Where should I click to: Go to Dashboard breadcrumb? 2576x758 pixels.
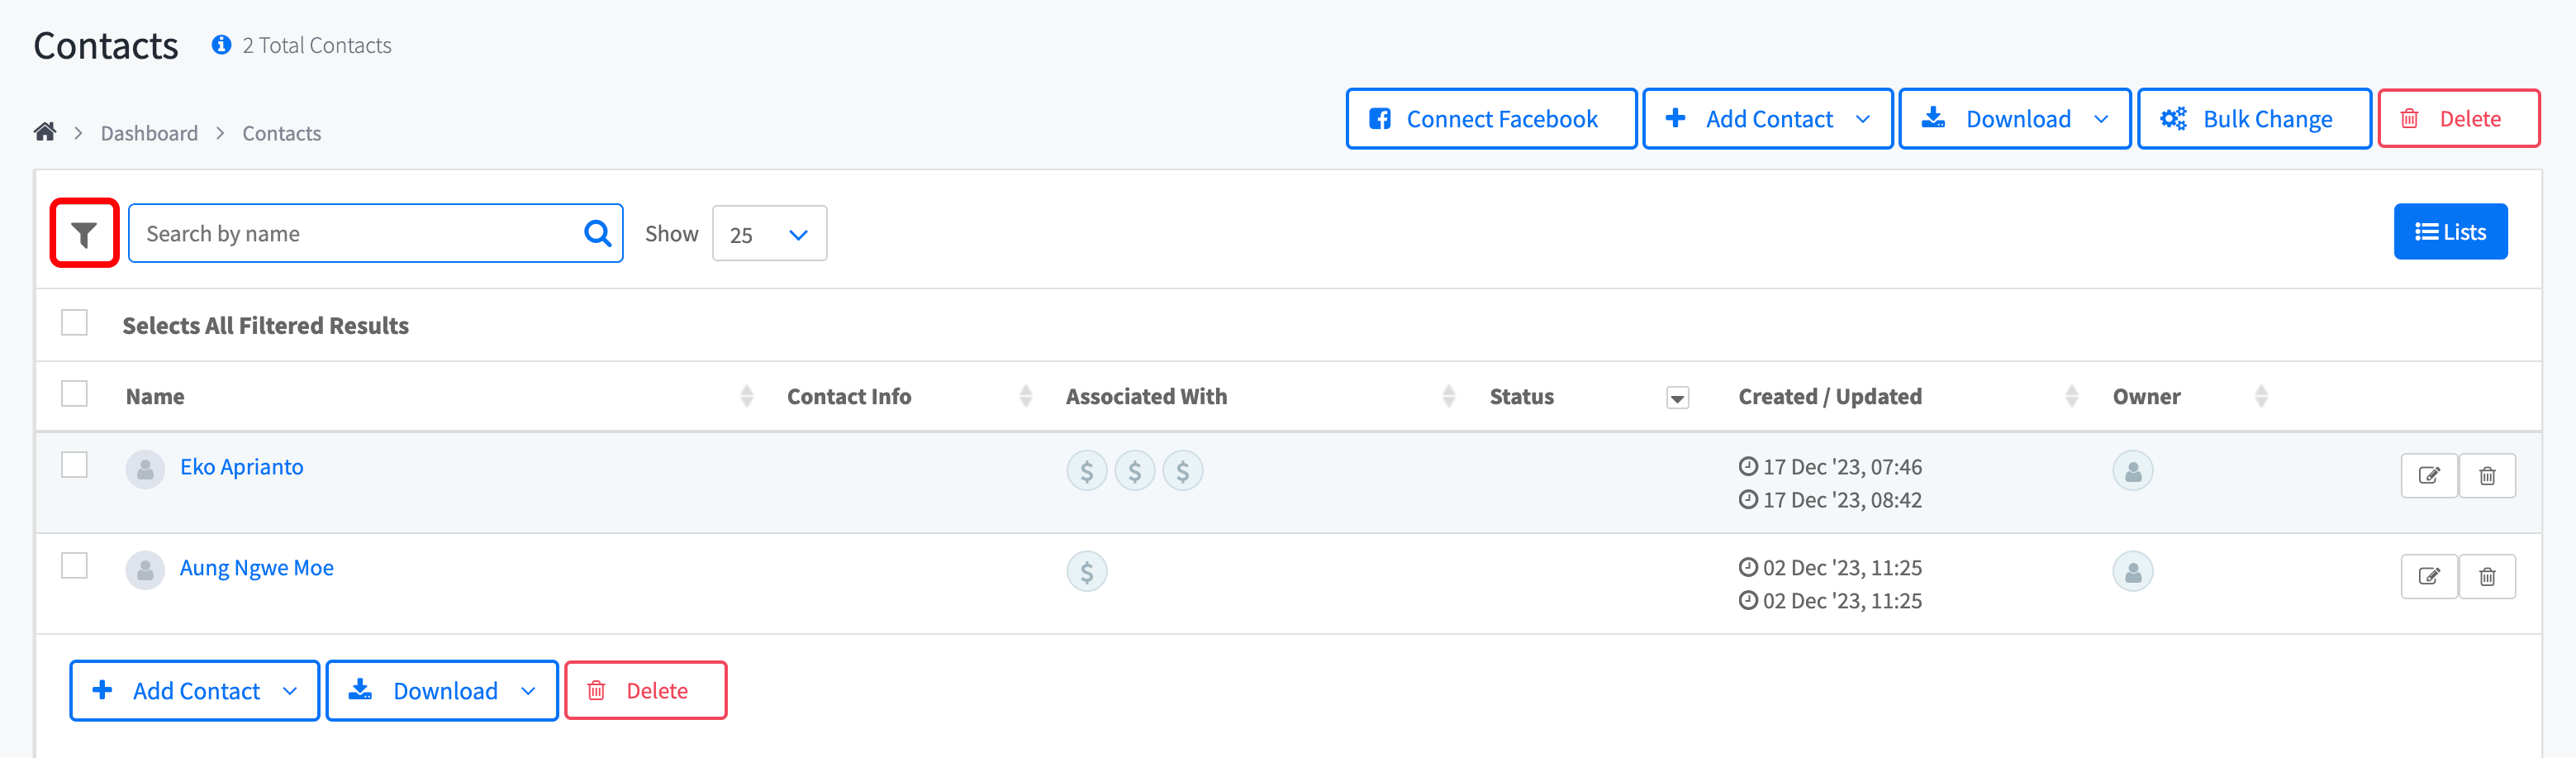[x=149, y=133]
